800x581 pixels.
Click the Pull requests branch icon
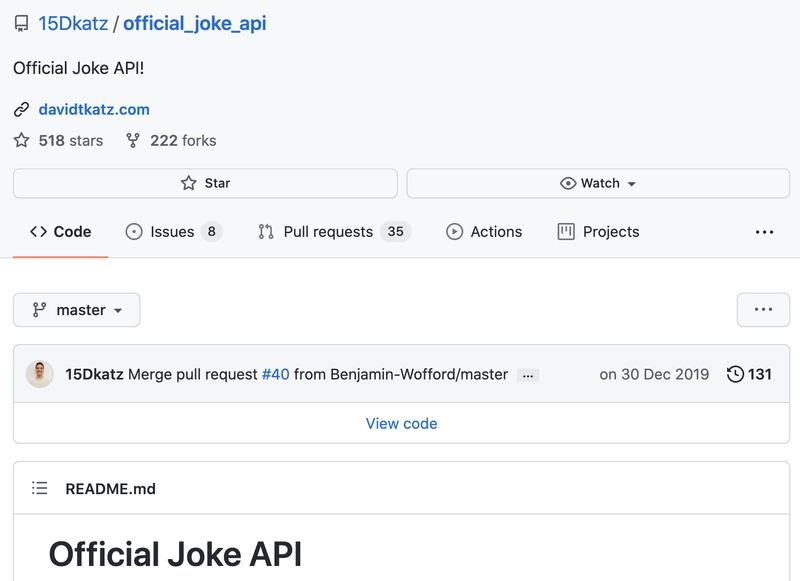point(266,232)
